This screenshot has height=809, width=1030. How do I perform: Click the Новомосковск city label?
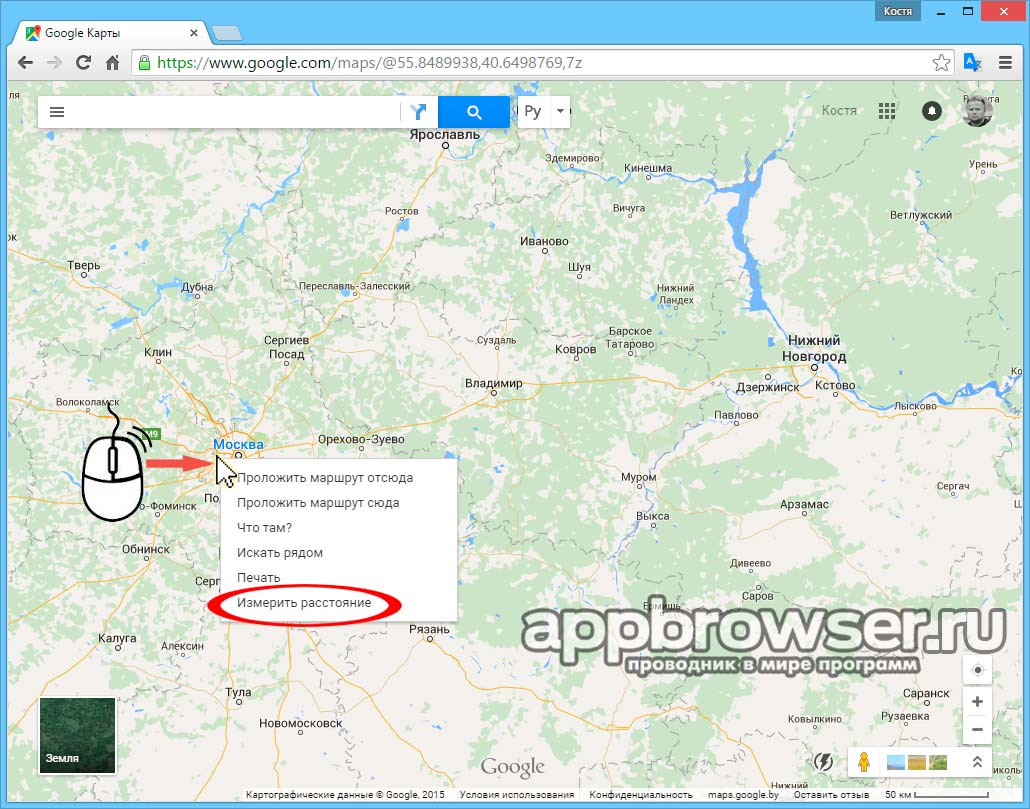point(300,723)
